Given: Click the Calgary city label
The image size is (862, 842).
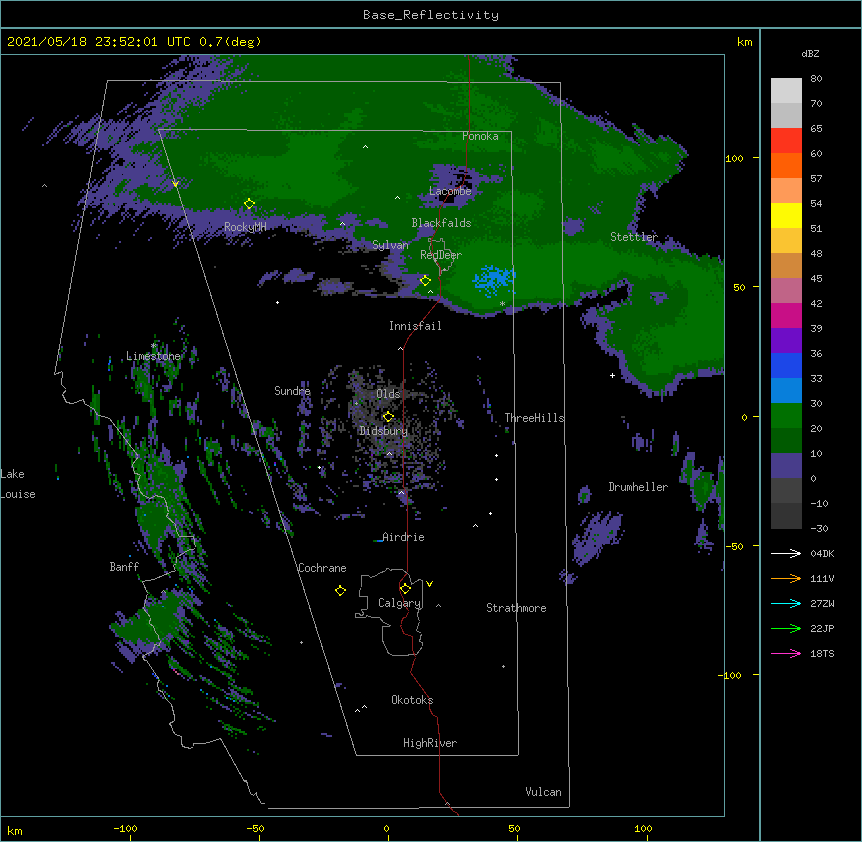Looking at the screenshot, I should tap(399, 603).
